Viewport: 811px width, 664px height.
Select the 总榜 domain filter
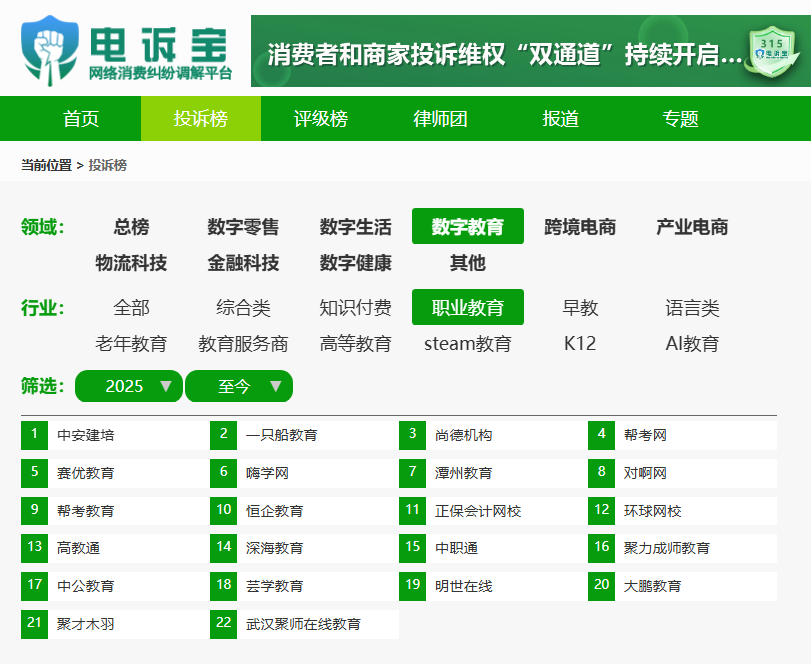[x=131, y=227]
